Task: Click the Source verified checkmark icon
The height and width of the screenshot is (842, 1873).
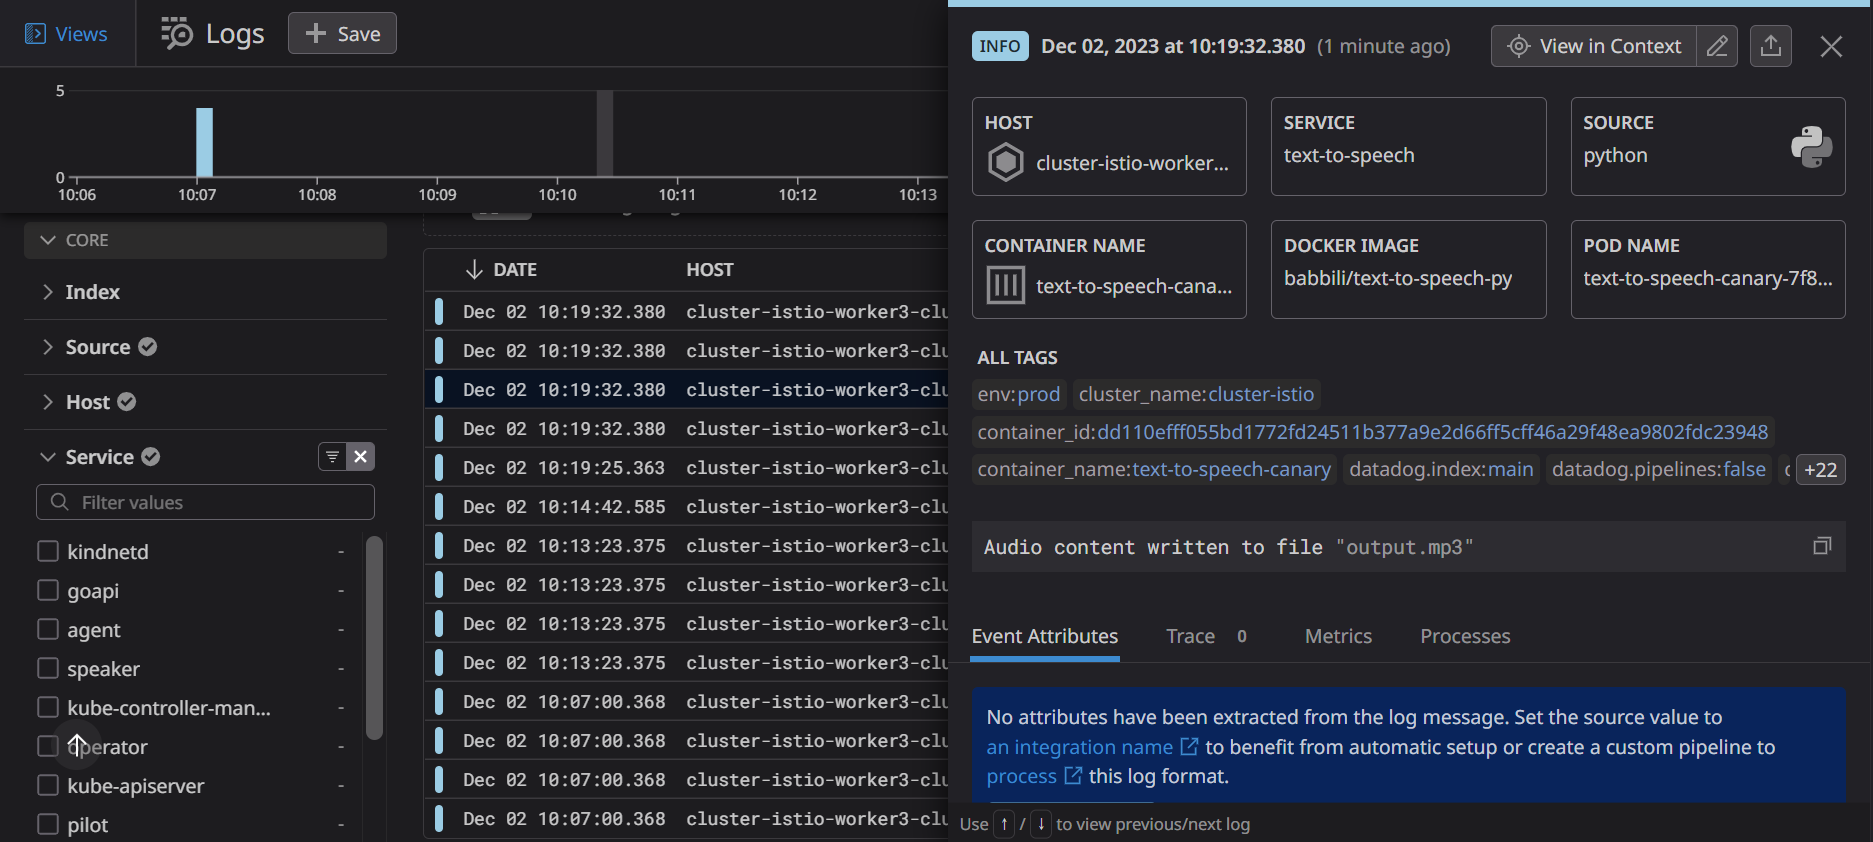Action: tap(148, 347)
